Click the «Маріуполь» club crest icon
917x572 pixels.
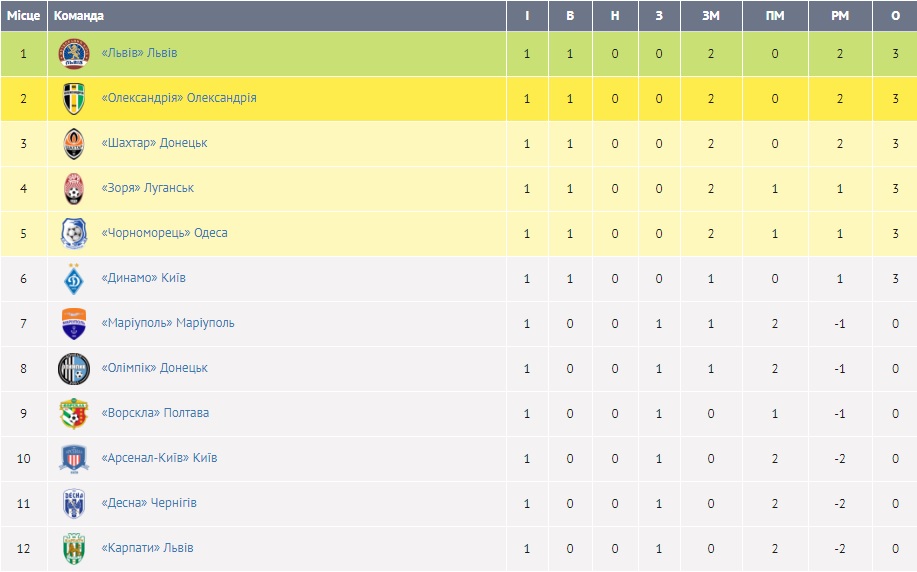(x=74, y=323)
